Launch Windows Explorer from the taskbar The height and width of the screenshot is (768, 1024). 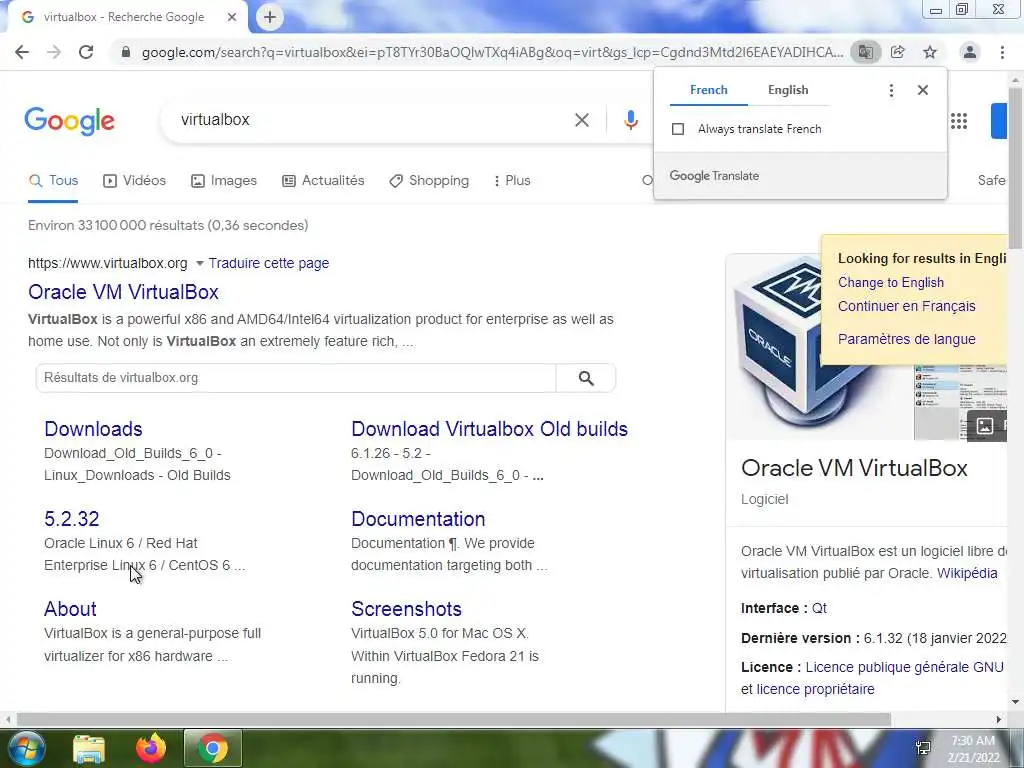89,748
